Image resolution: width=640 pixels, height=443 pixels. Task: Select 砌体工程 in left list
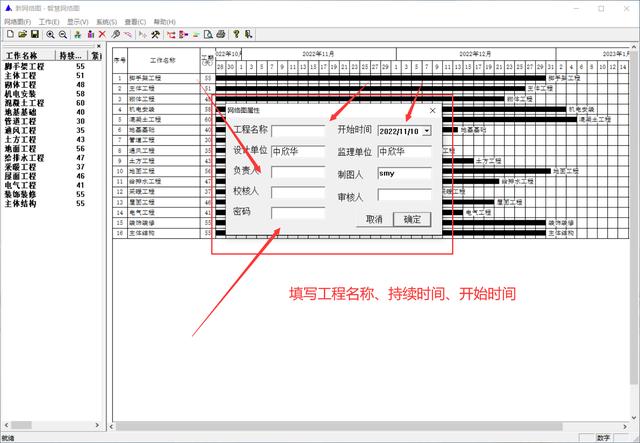point(20,85)
